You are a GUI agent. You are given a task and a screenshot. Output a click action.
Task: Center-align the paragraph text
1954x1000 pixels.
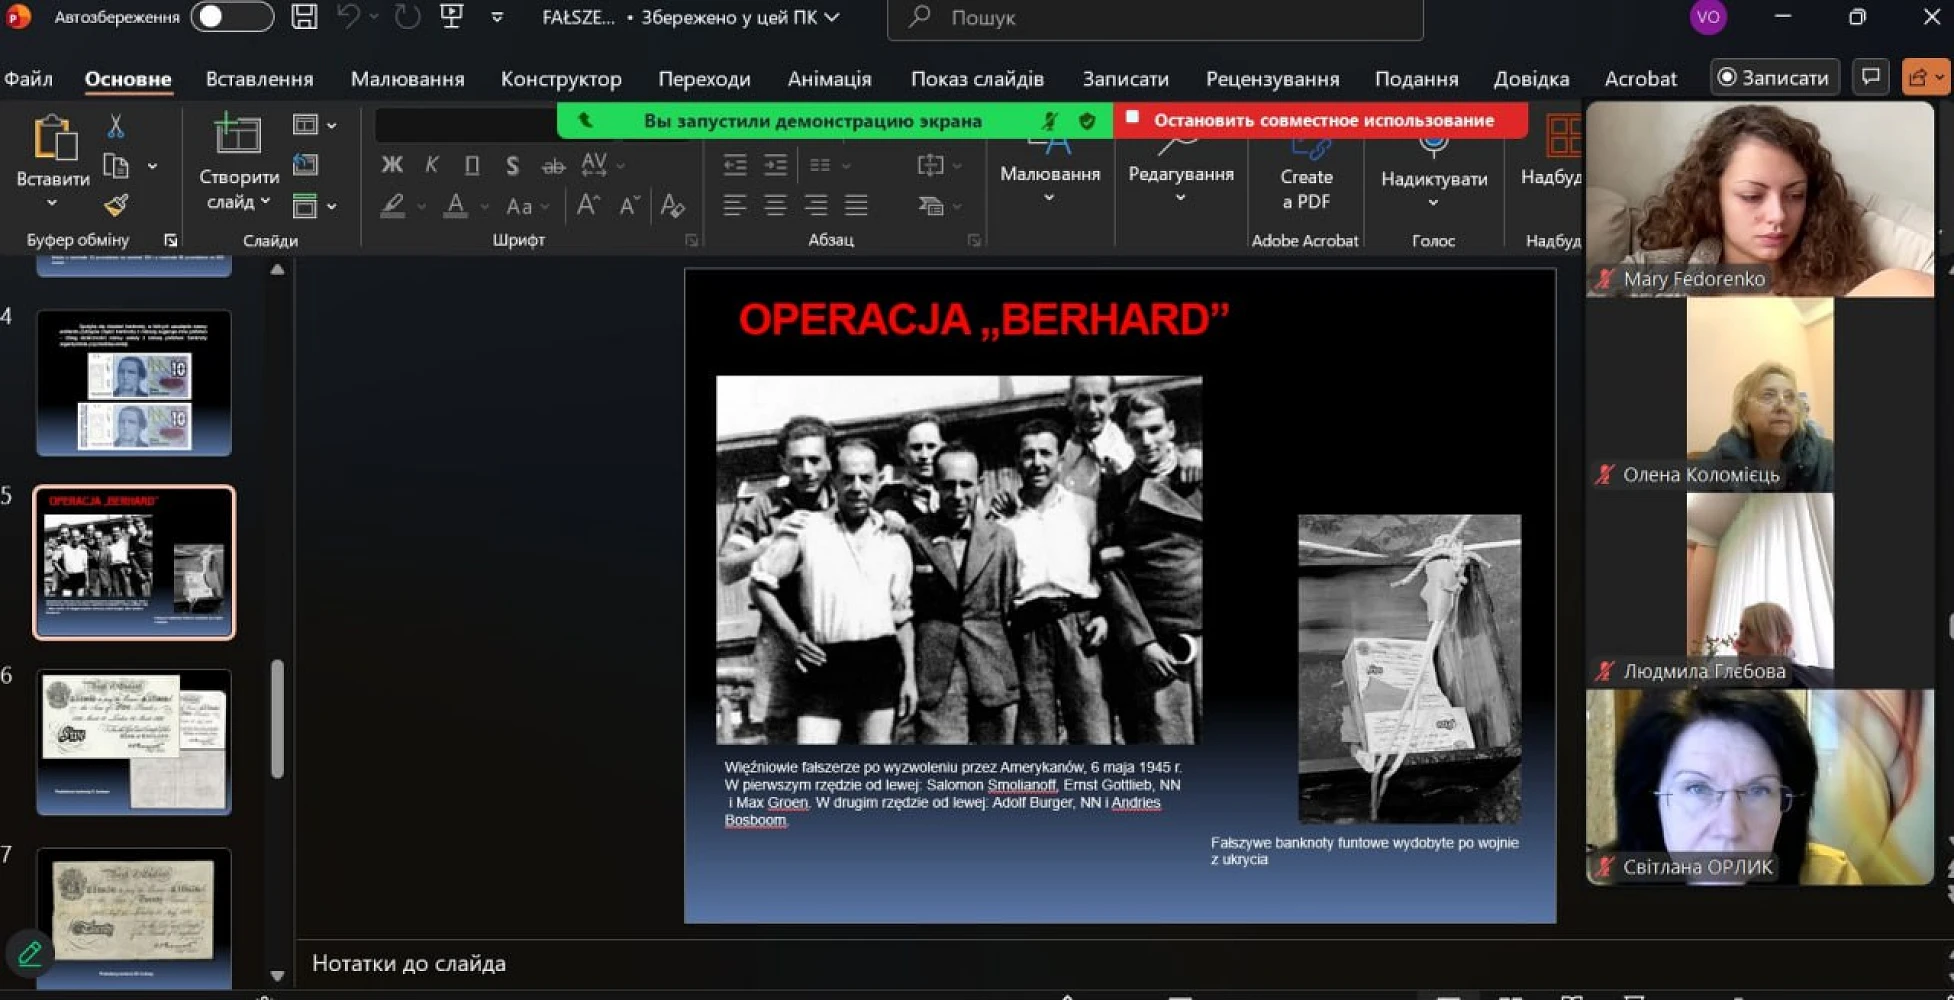coord(775,206)
